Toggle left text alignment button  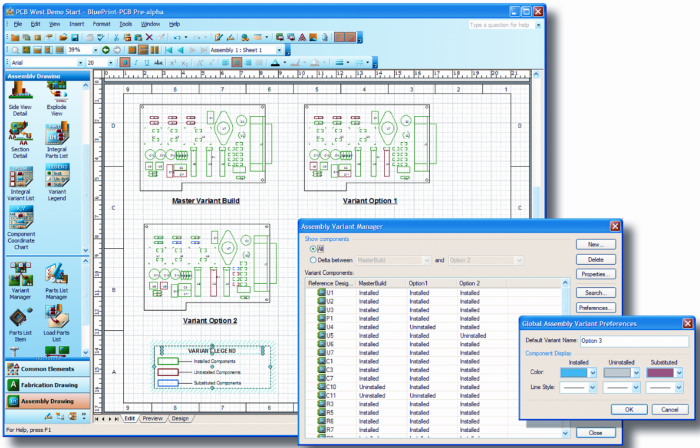(226, 63)
